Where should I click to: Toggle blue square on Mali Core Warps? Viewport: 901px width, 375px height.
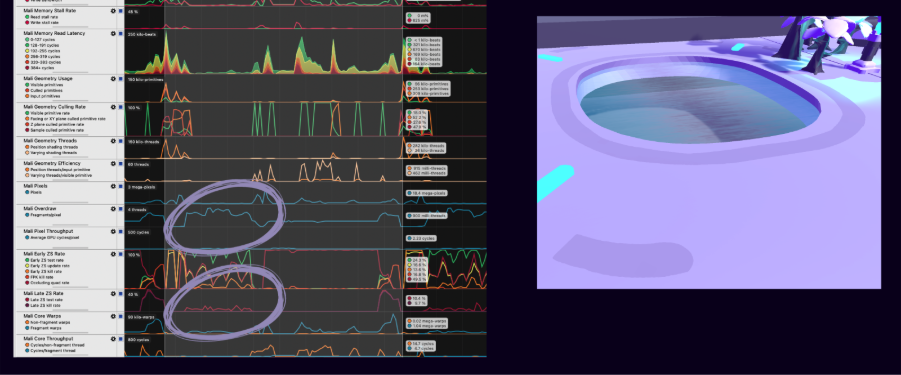tap(121, 316)
